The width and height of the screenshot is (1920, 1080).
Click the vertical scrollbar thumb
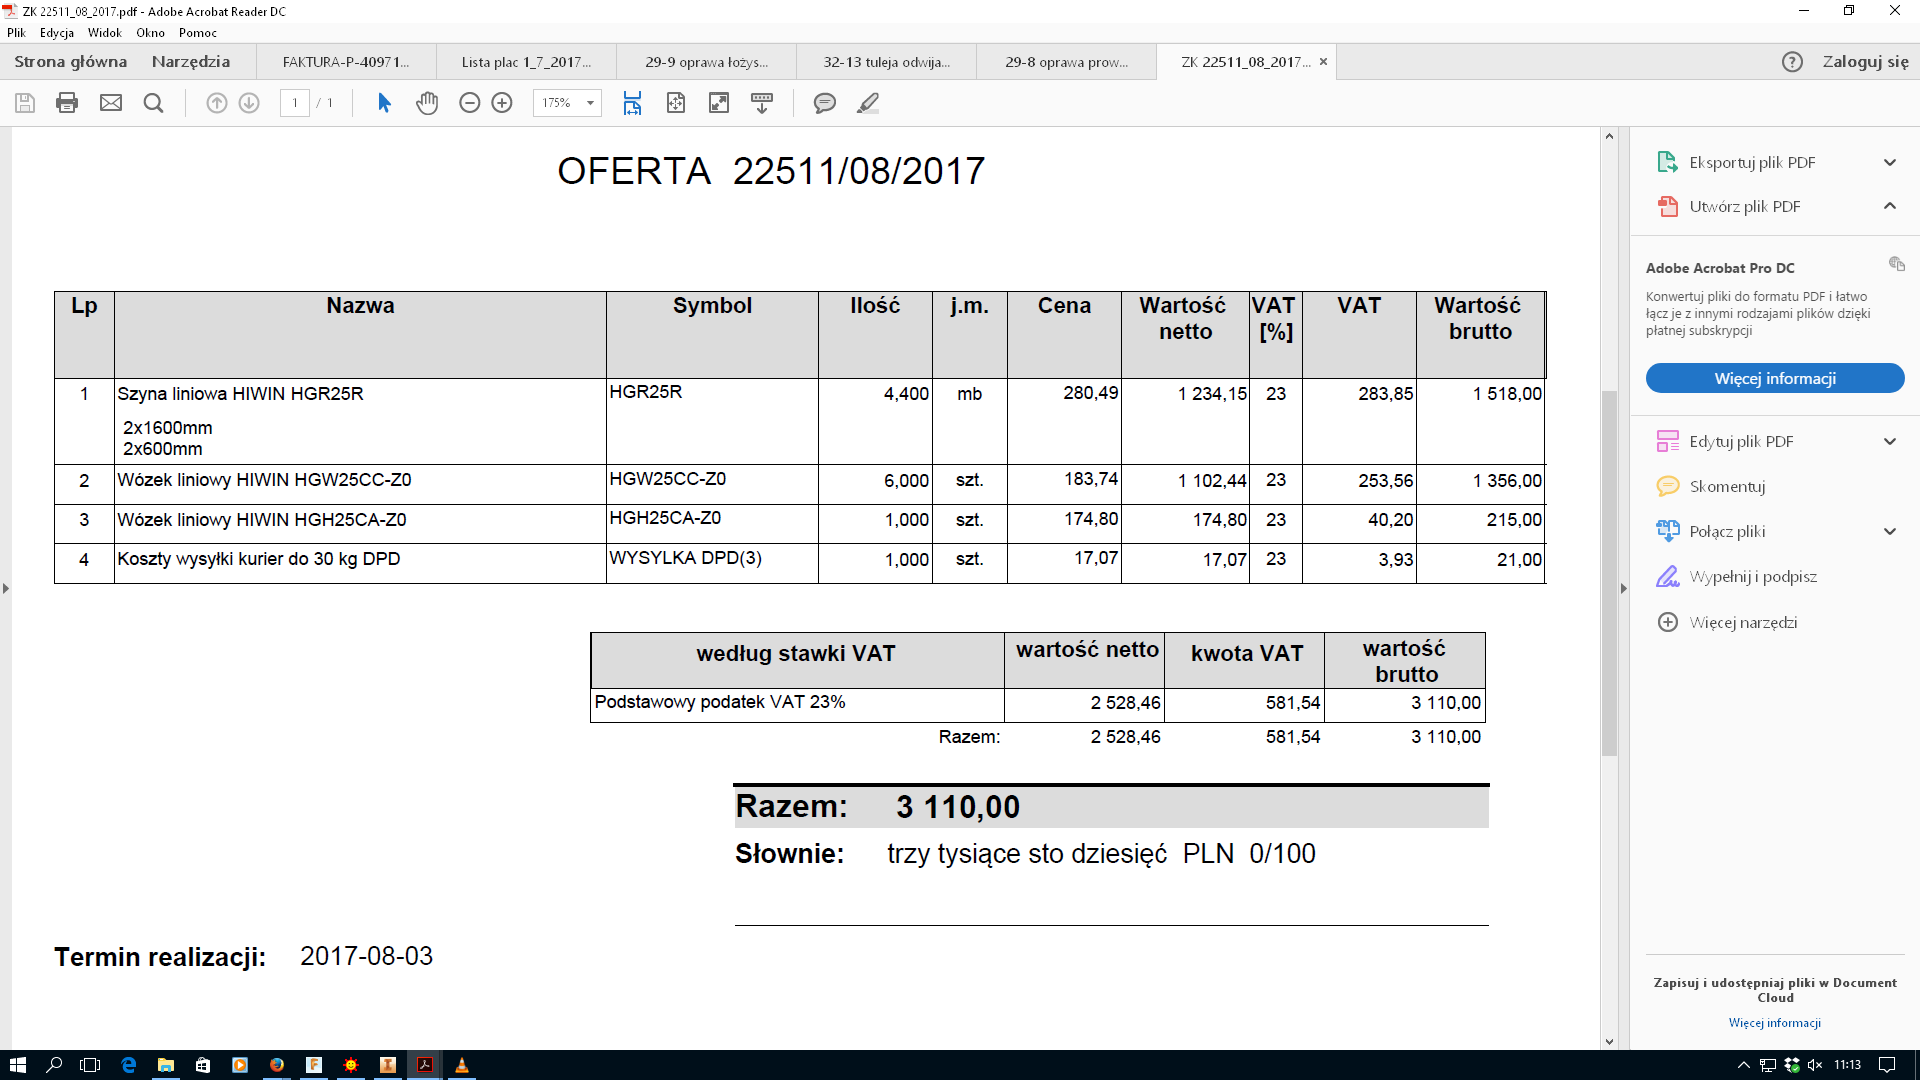(x=1609, y=572)
